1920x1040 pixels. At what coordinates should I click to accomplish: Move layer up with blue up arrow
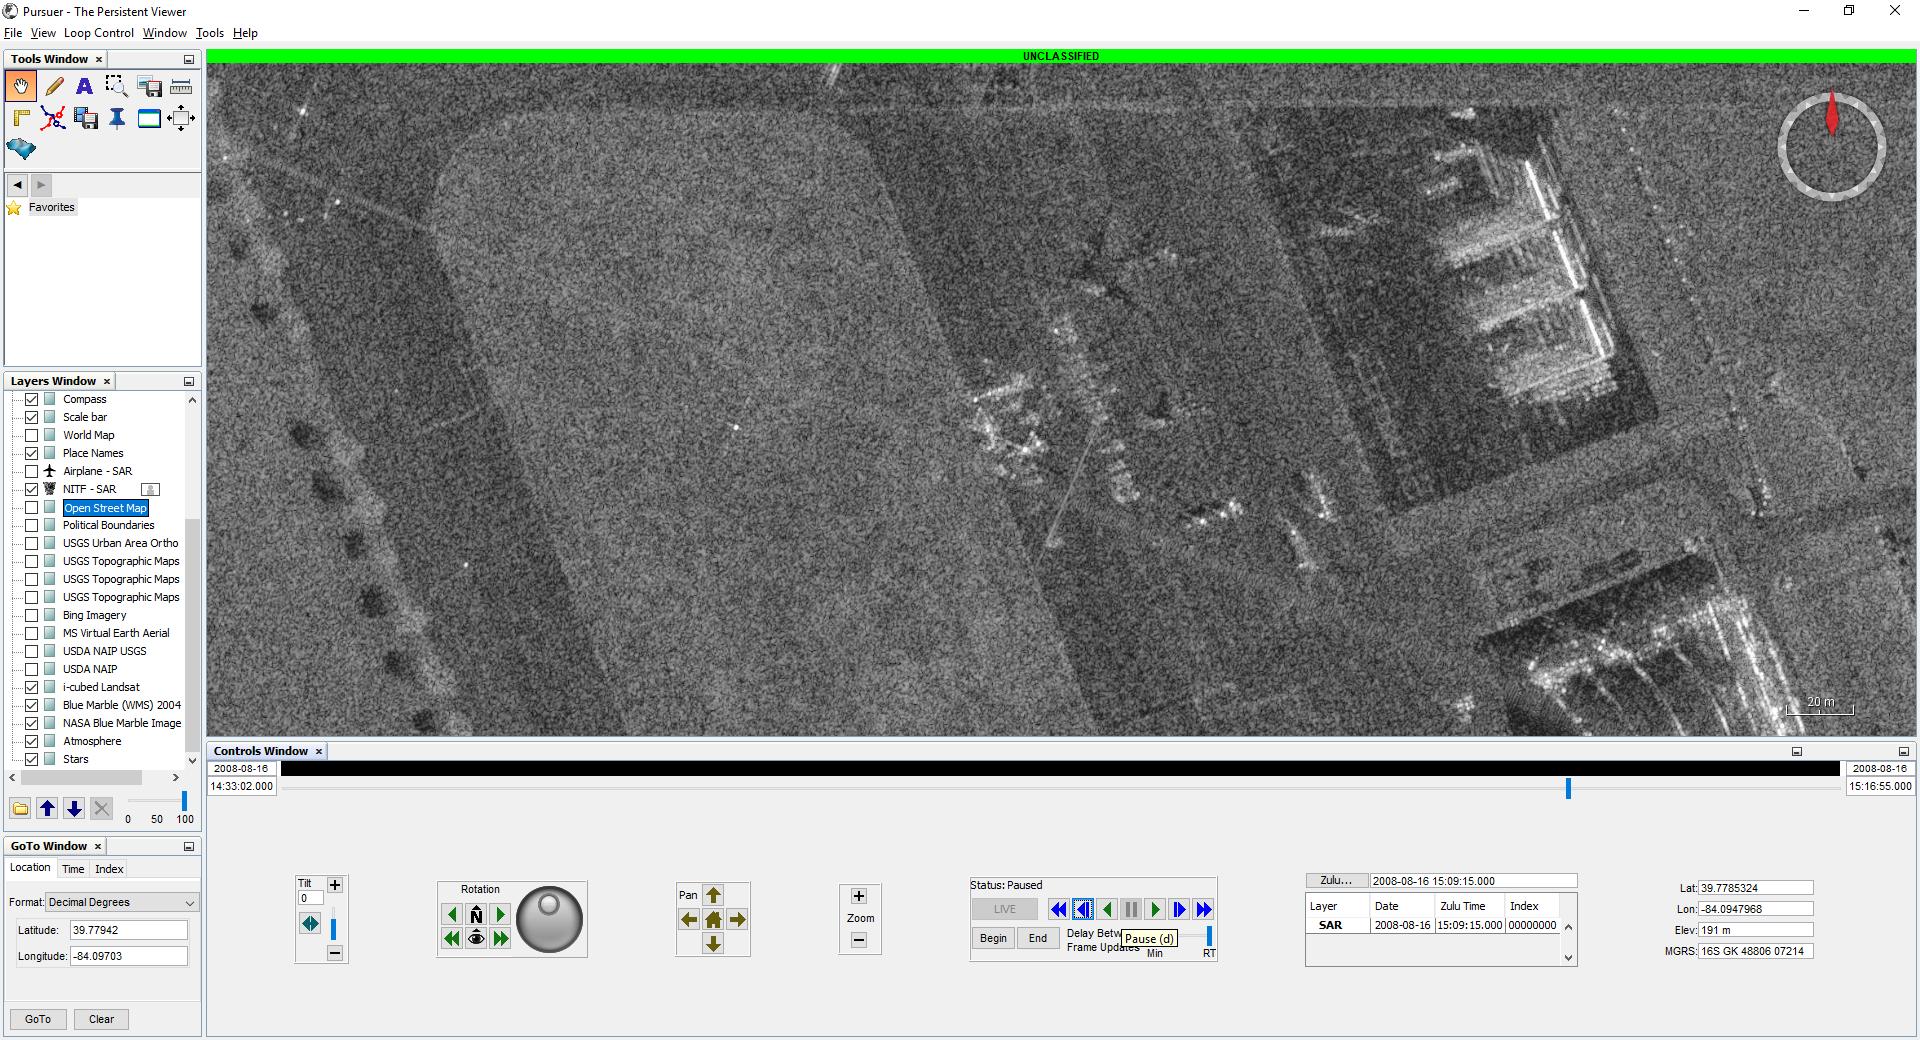(47, 808)
